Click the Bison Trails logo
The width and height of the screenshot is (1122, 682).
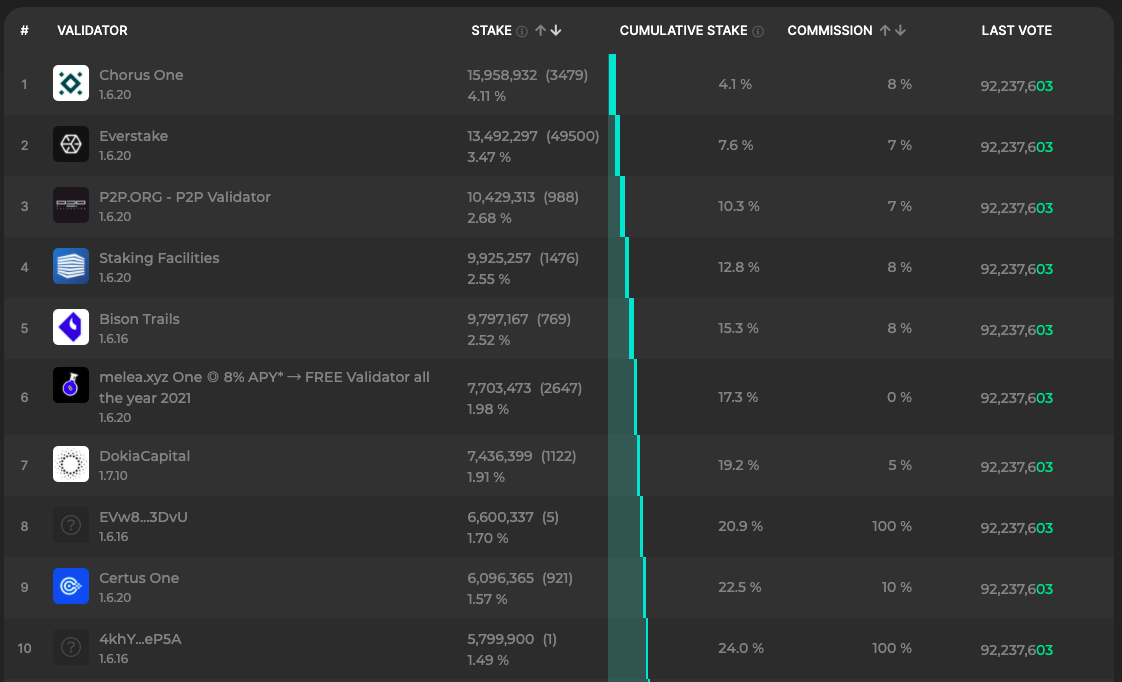click(x=71, y=327)
